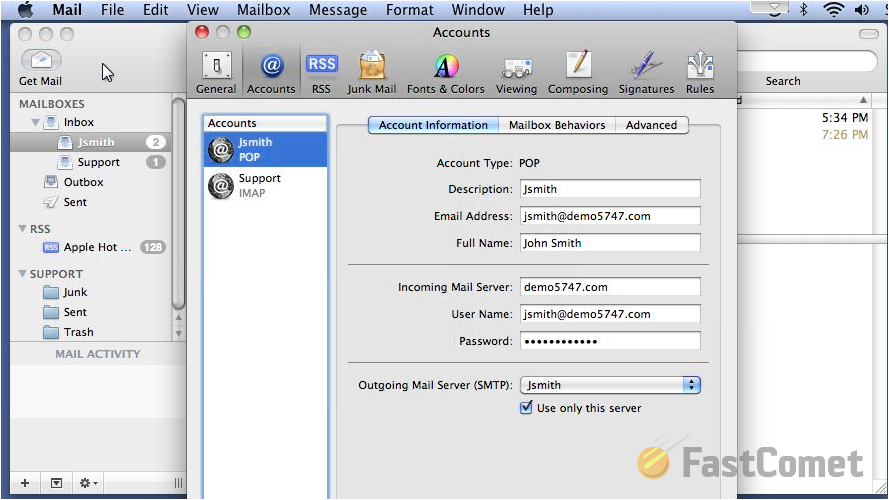This screenshot has height=500, width=889.
Task: Uncheck Use only this server
Action: (x=526, y=408)
